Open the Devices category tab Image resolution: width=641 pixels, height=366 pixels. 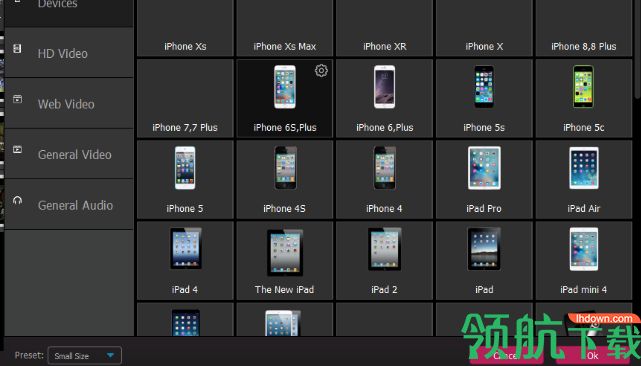[69, 12]
